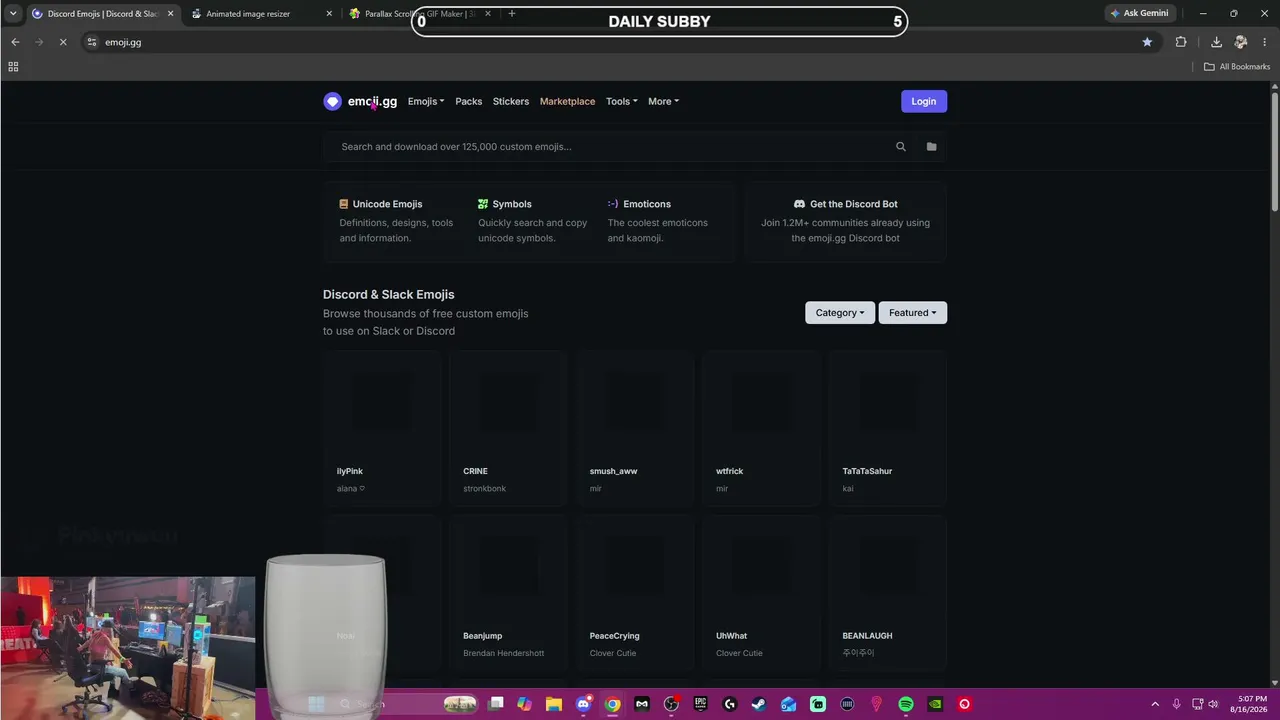
Task: Open the Chrome extensions puzzle icon
Action: (x=1181, y=42)
